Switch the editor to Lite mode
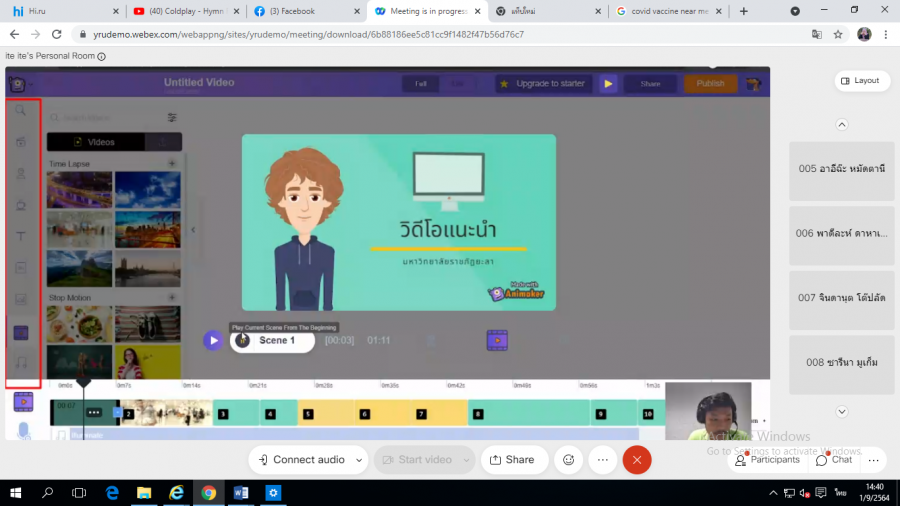 click(x=456, y=84)
